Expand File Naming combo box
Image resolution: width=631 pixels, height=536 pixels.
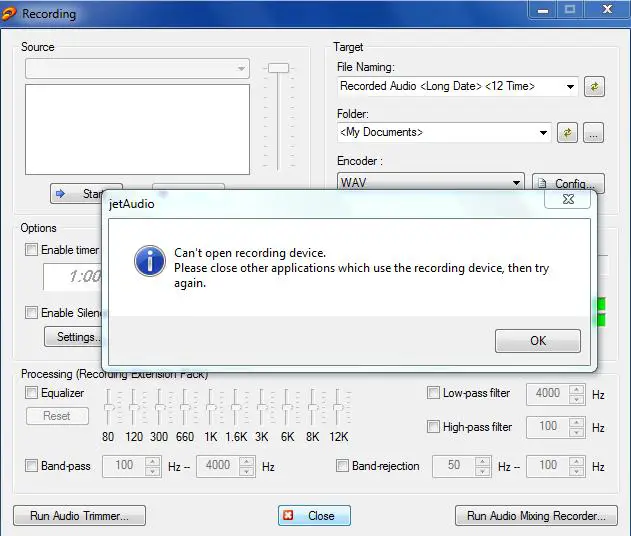tap(570, 87)
